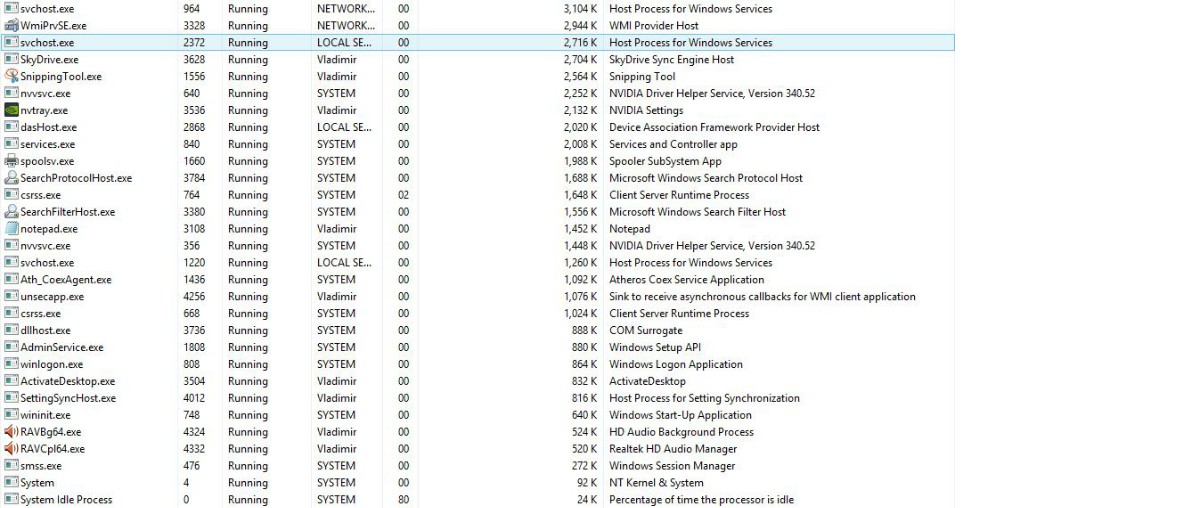Click the 'NVIDIA Settings' description
Image resolution: width=1200 pixels, height=508 pixels.
click(x=646, y=111)
